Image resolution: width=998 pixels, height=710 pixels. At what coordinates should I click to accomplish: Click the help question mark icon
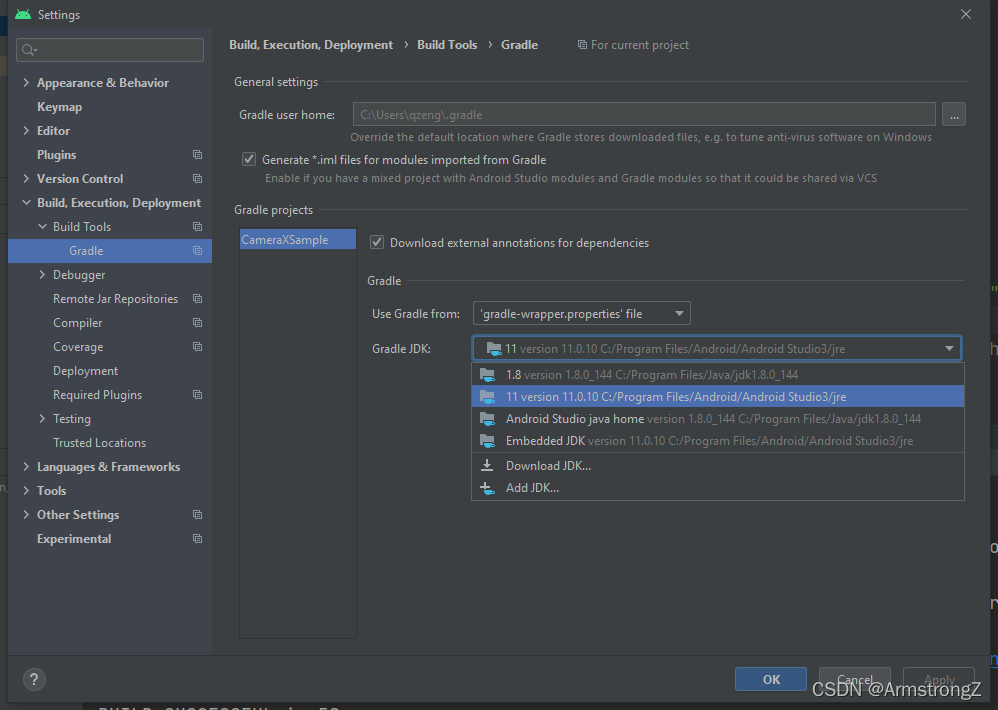[x=33, y=679]
